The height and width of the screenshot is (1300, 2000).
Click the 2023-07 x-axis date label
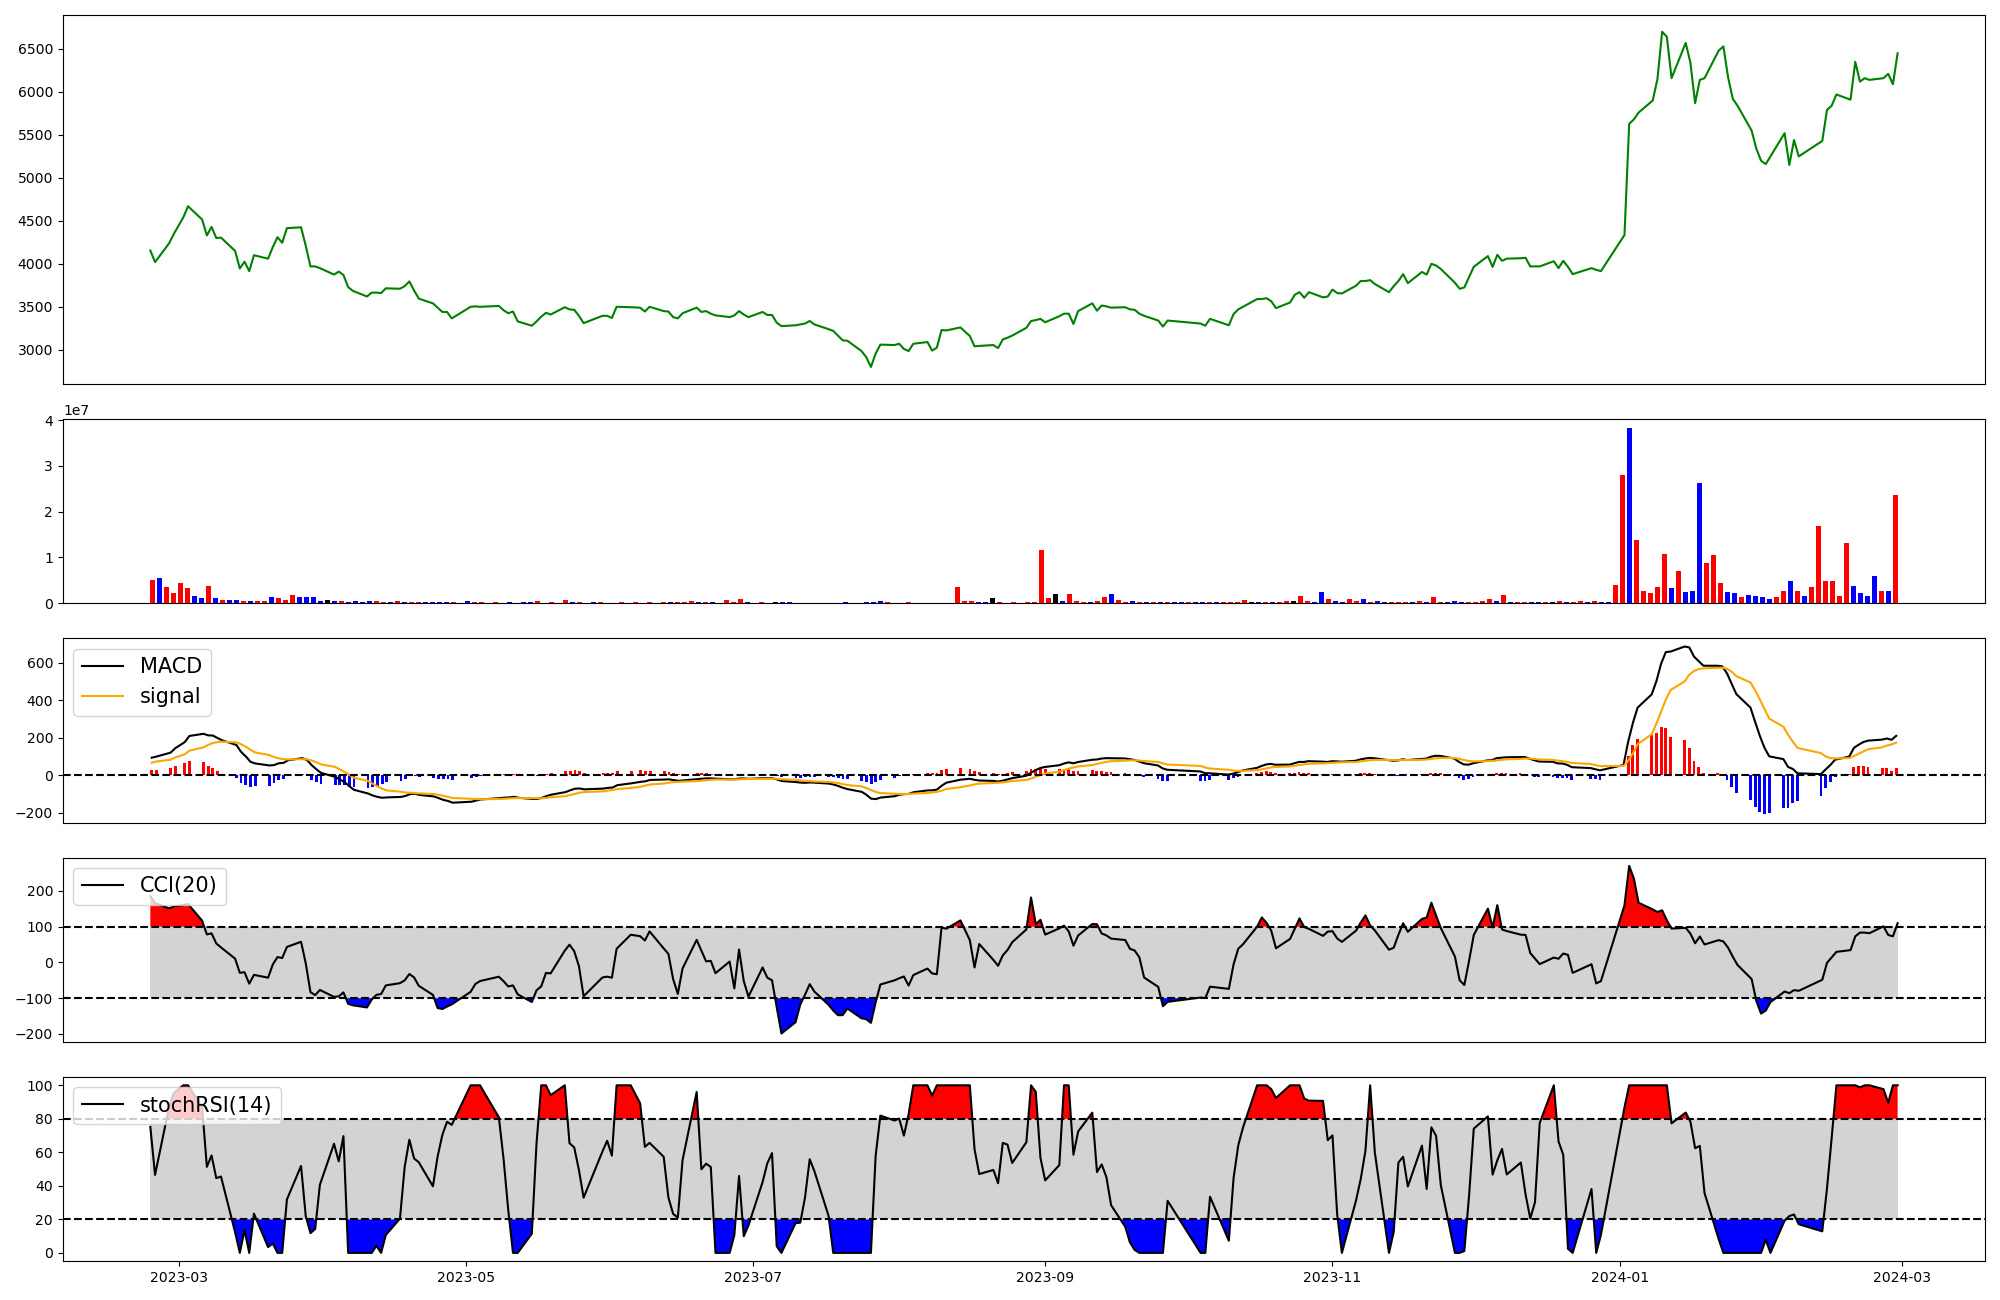click(x=753, y=1277)
